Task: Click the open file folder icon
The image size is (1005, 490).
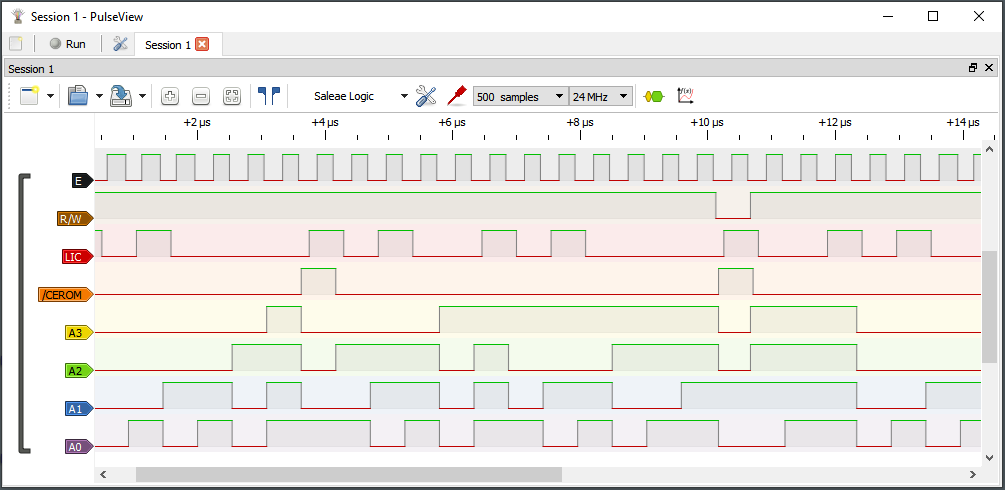Action: tap(78, 96)
